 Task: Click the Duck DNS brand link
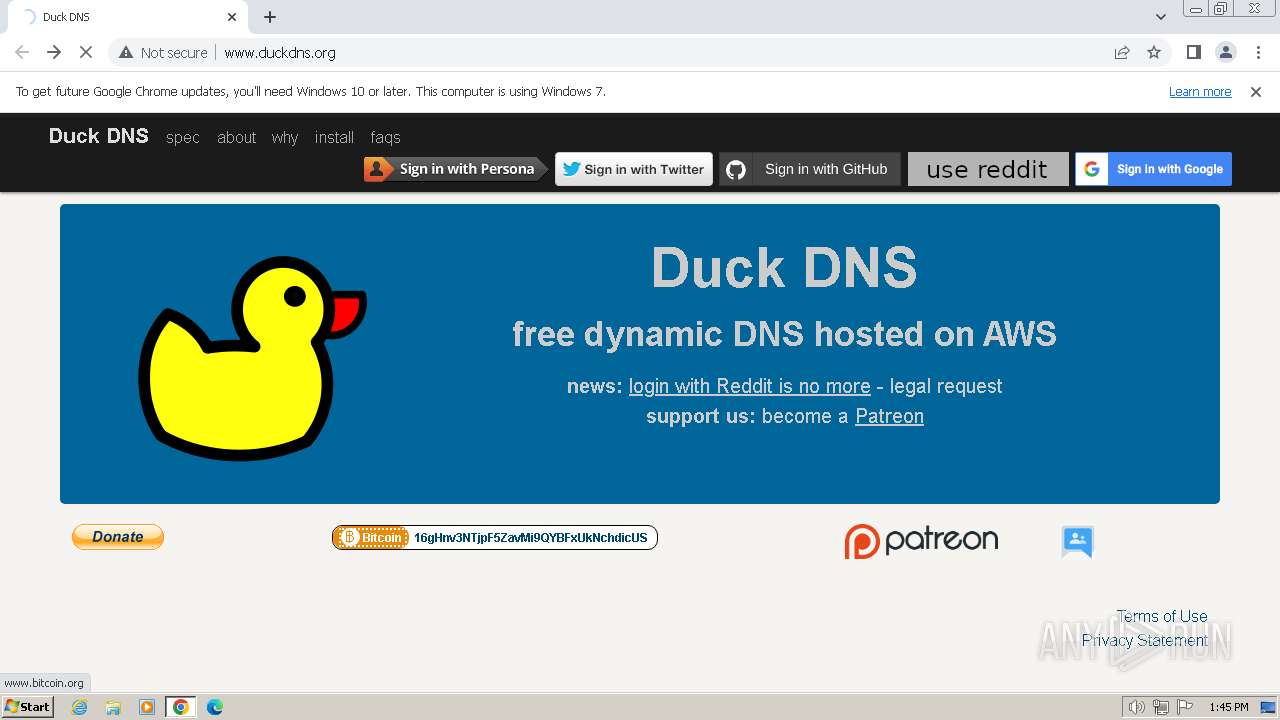pos(99,136)
